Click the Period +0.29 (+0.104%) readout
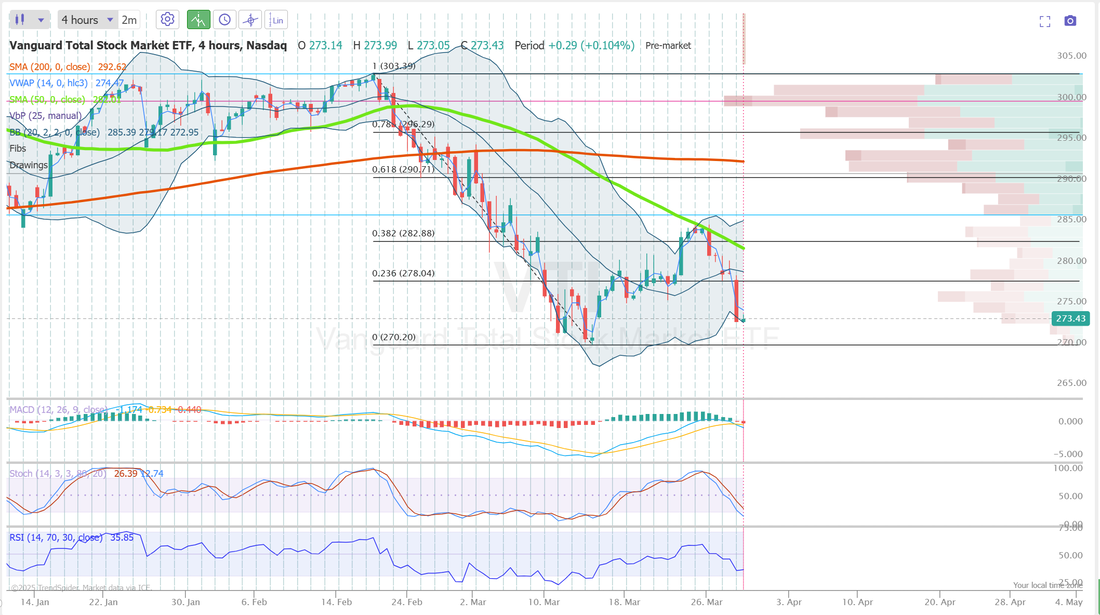 click(575, 46)
